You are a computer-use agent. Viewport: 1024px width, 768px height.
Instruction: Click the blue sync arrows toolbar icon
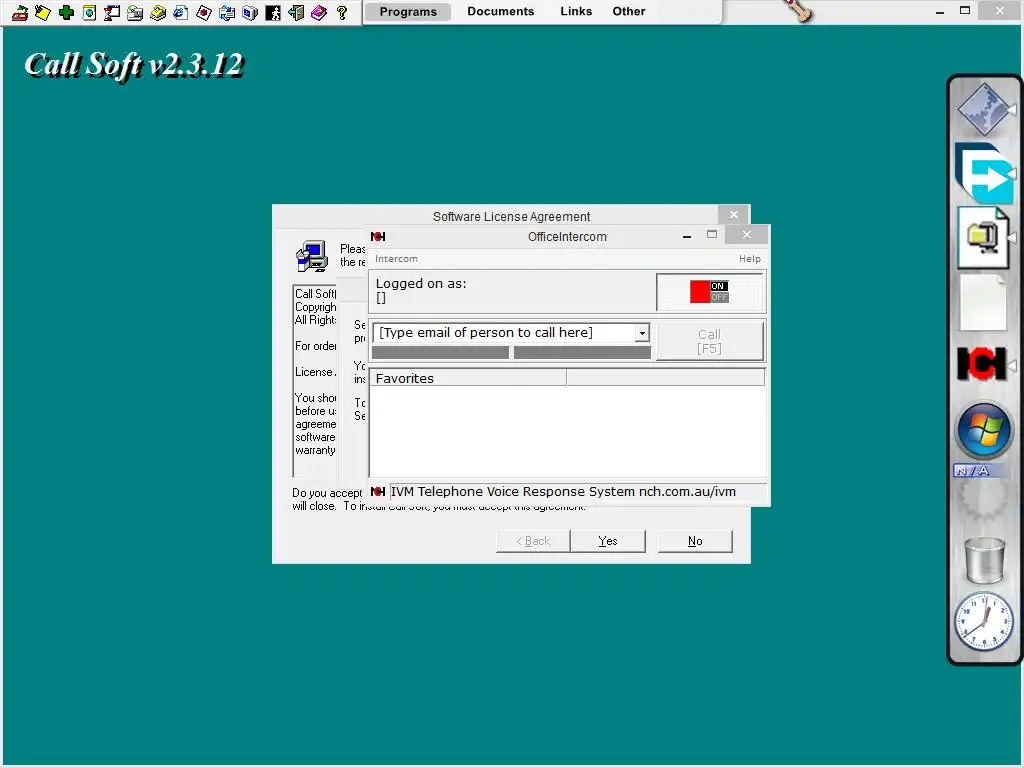click(x=227, y=12)
